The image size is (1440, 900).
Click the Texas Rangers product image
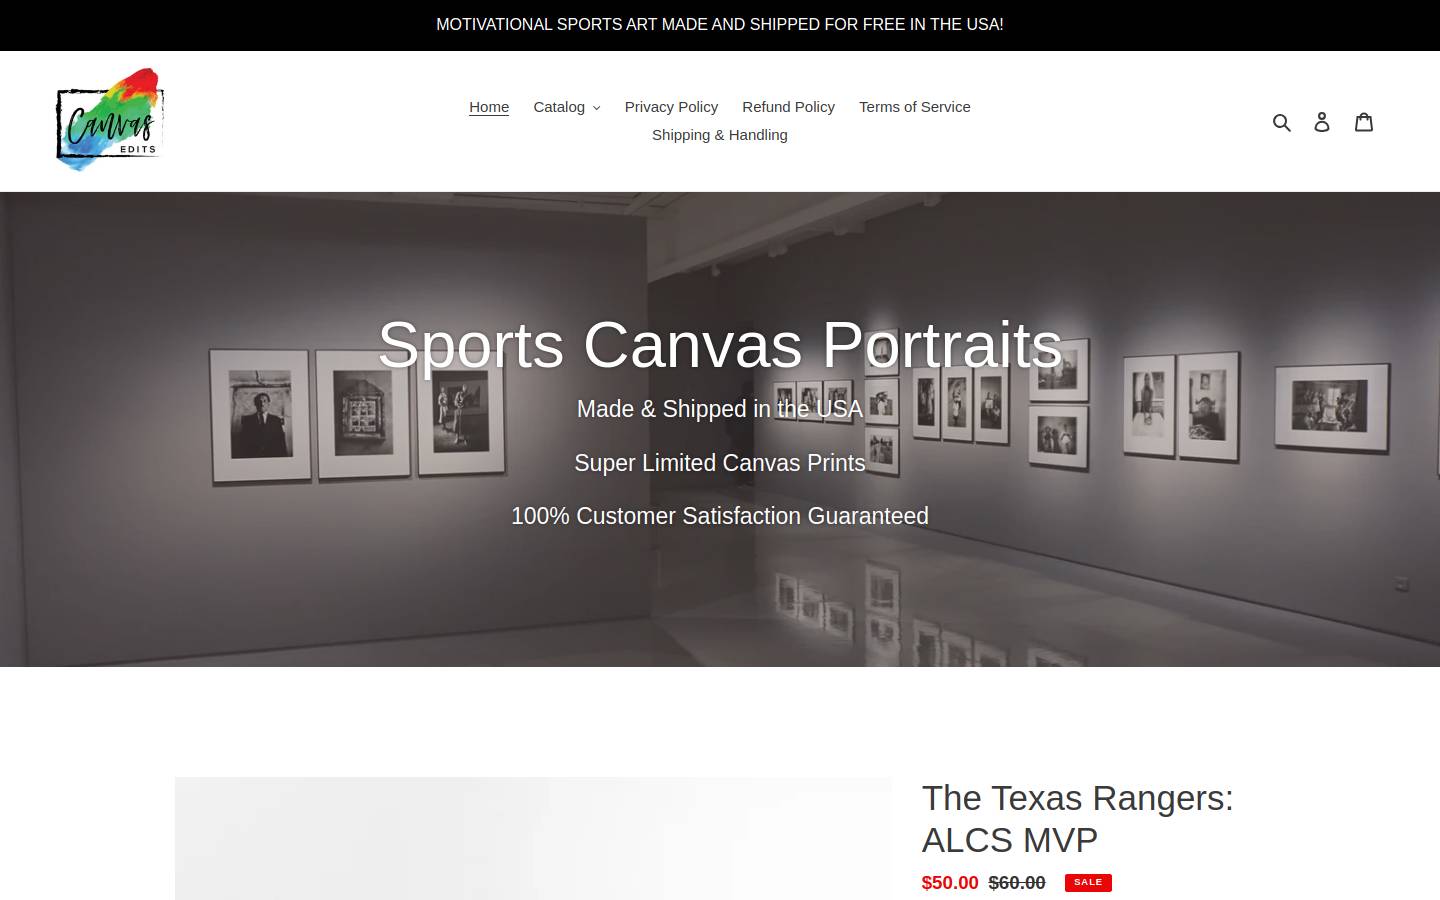point(533,838)
